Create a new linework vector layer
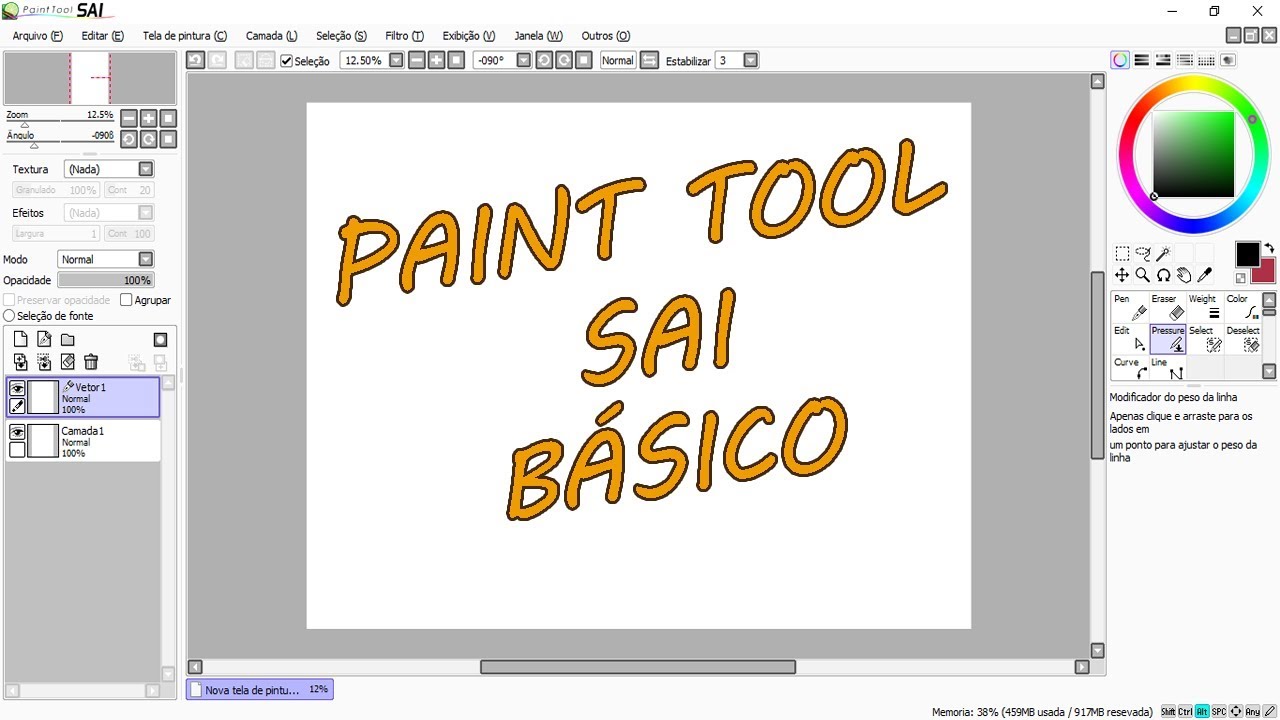Screen dimensions: 1280x720 point(44,340)
